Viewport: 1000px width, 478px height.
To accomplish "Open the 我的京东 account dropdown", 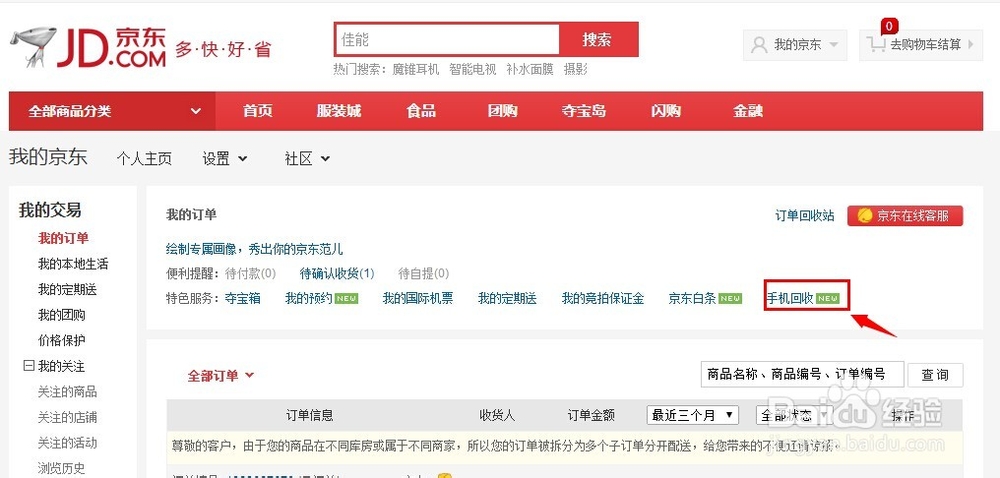I will pos(795,45).
